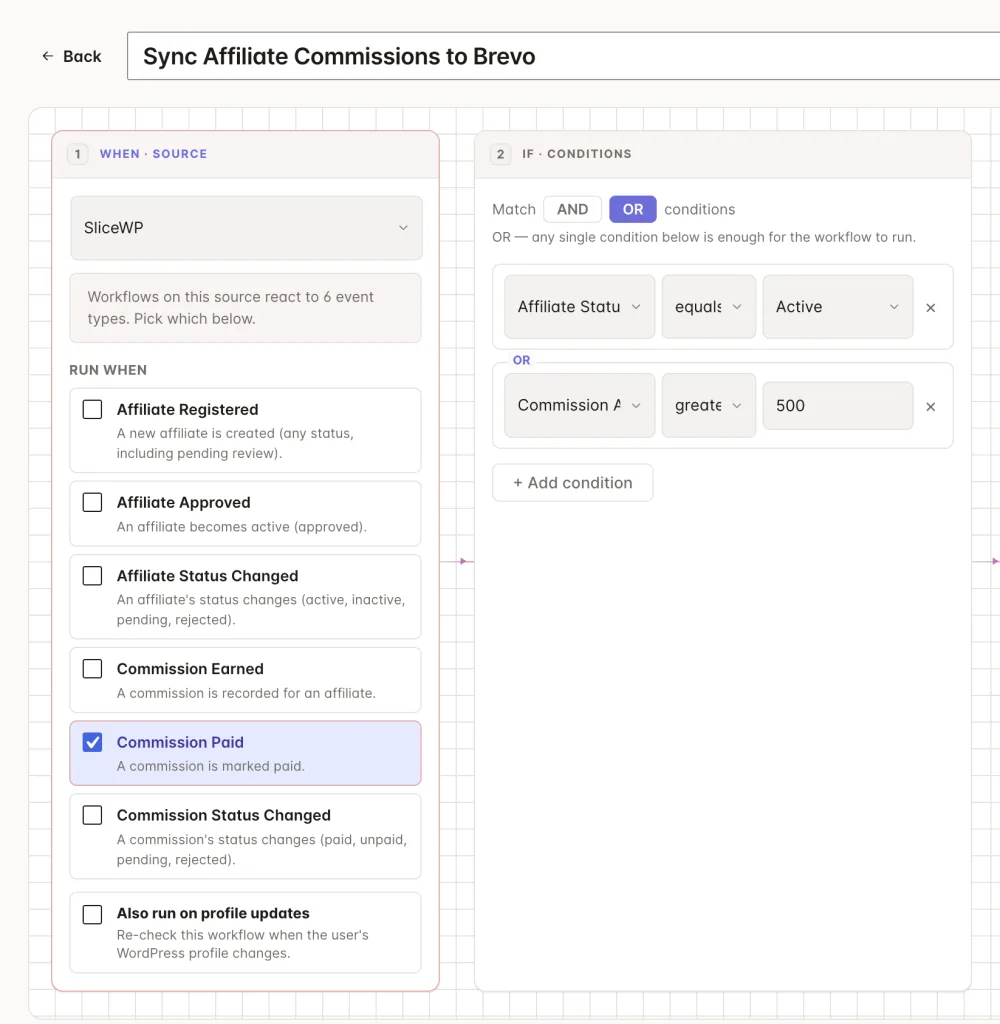Click the 'IF · CONDITIONS' header label
The image size is (1000, 1024).
(576, 154)
